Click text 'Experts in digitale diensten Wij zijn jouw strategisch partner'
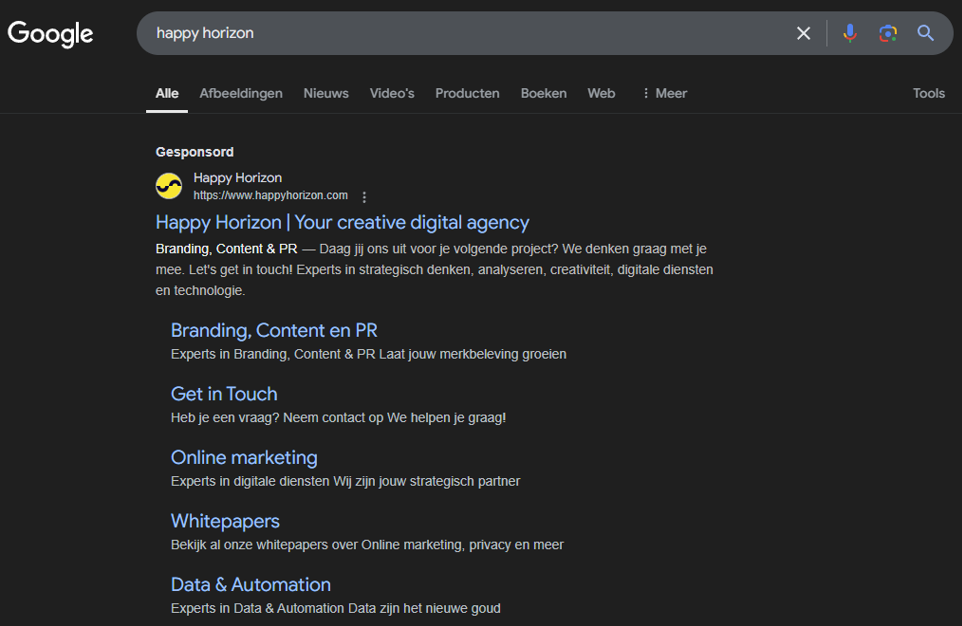The image size is (962, 626). coord(345,481)
